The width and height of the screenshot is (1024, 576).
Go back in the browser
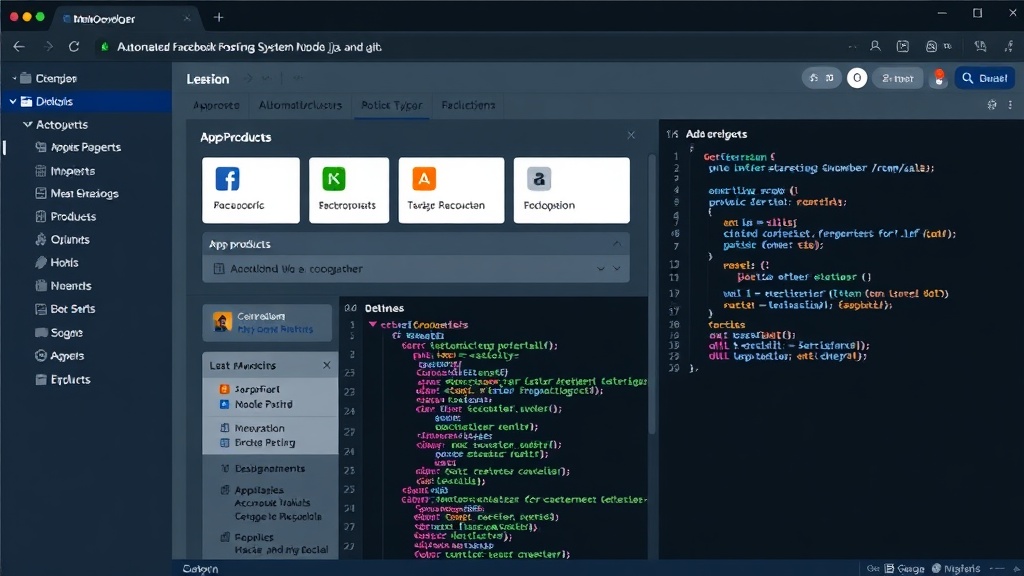pos(19,46)
